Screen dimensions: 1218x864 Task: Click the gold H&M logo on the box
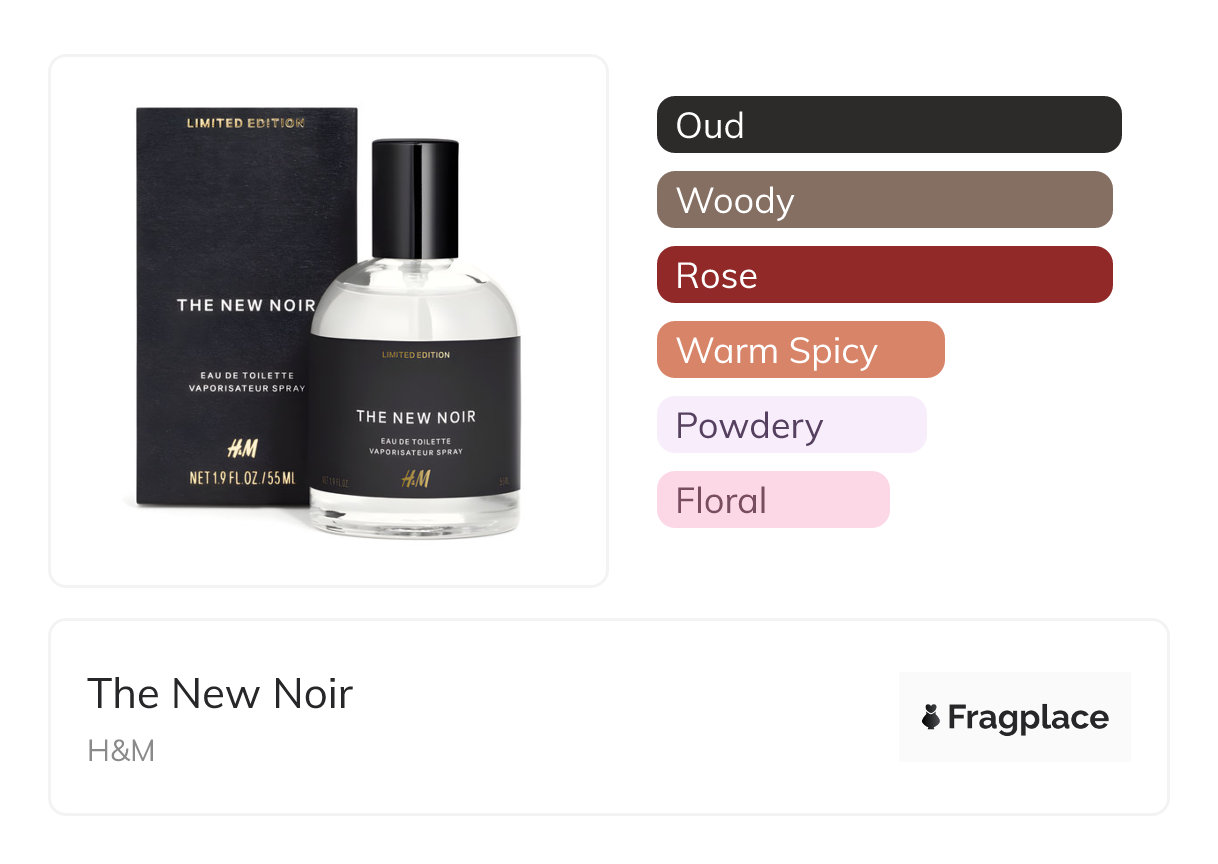(x=241, y=446)
